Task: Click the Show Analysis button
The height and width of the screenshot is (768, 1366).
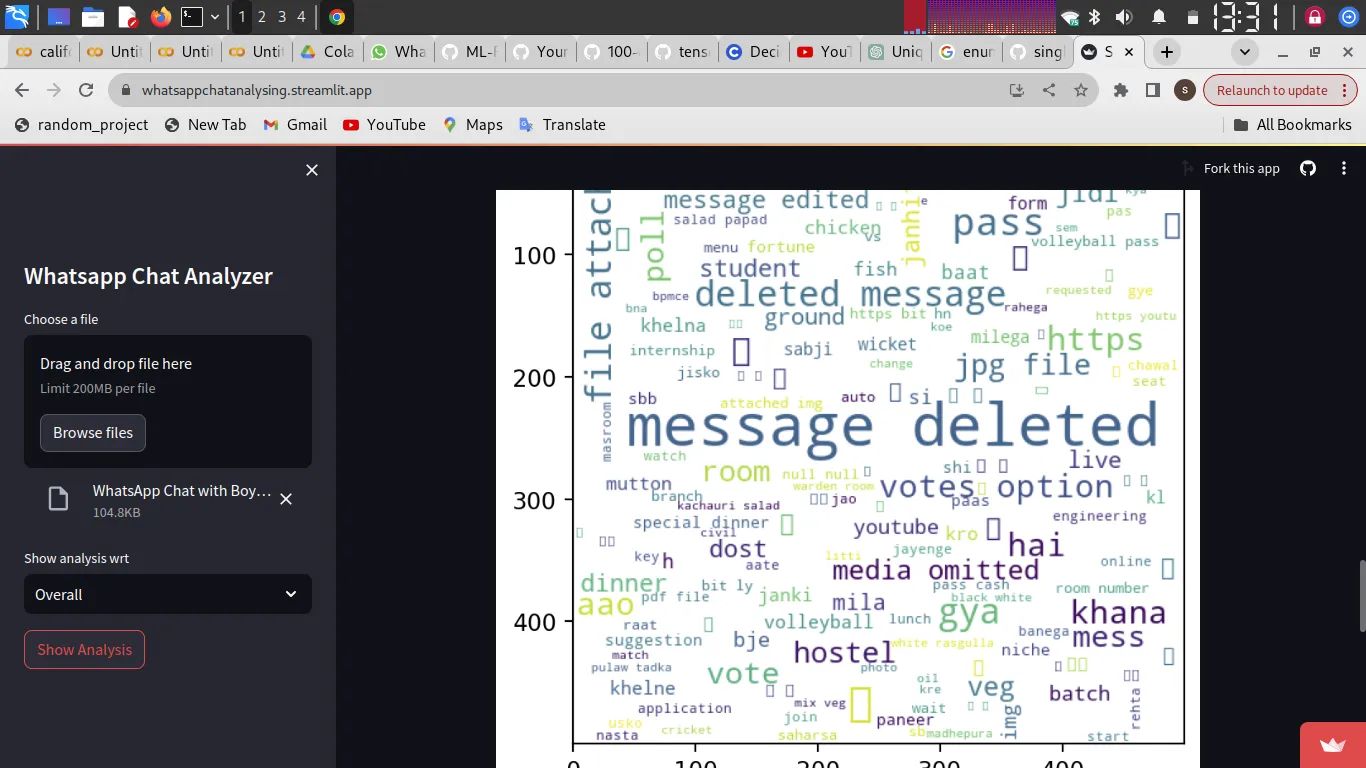Action: [x=84, y=649]
